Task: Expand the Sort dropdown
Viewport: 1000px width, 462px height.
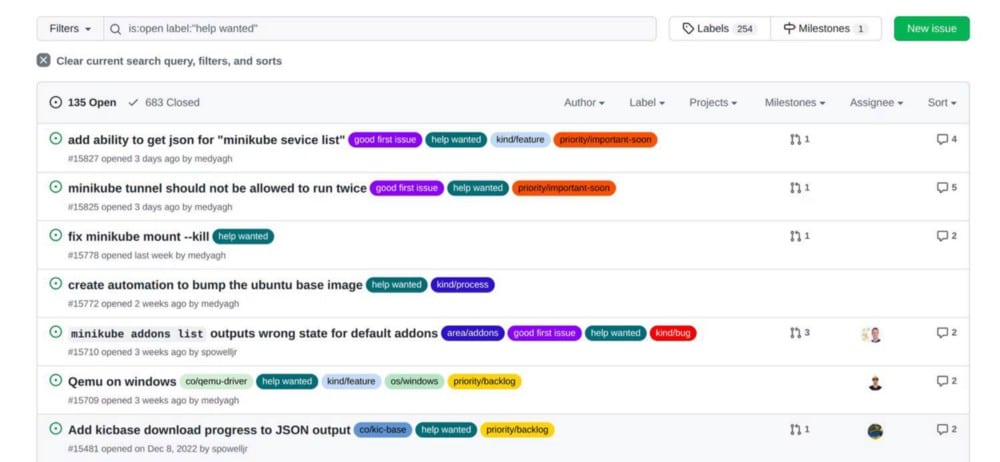Action: click(942, 102)
